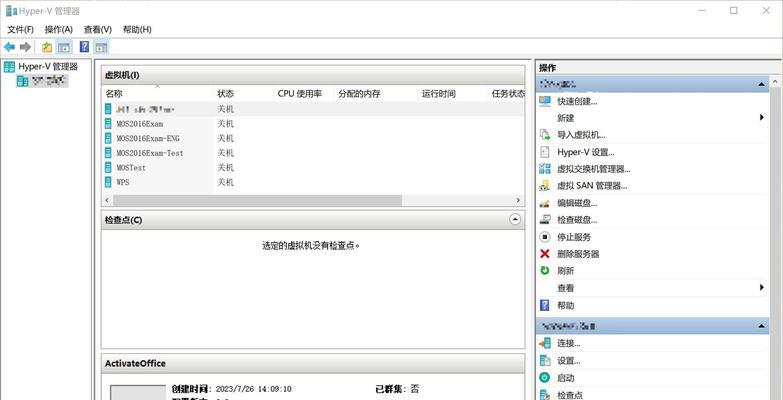Click the 设置 icon under VM actions

point(545,361)
